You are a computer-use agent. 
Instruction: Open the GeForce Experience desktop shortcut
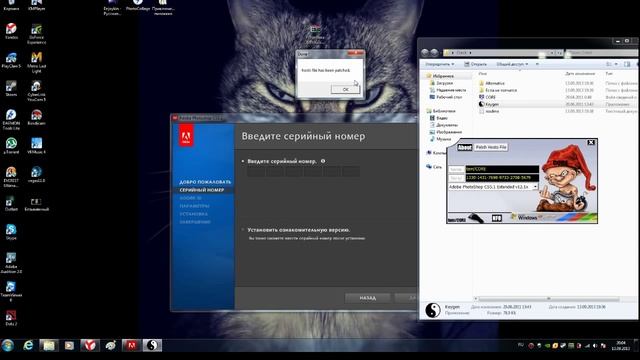(x=36, y=34)
